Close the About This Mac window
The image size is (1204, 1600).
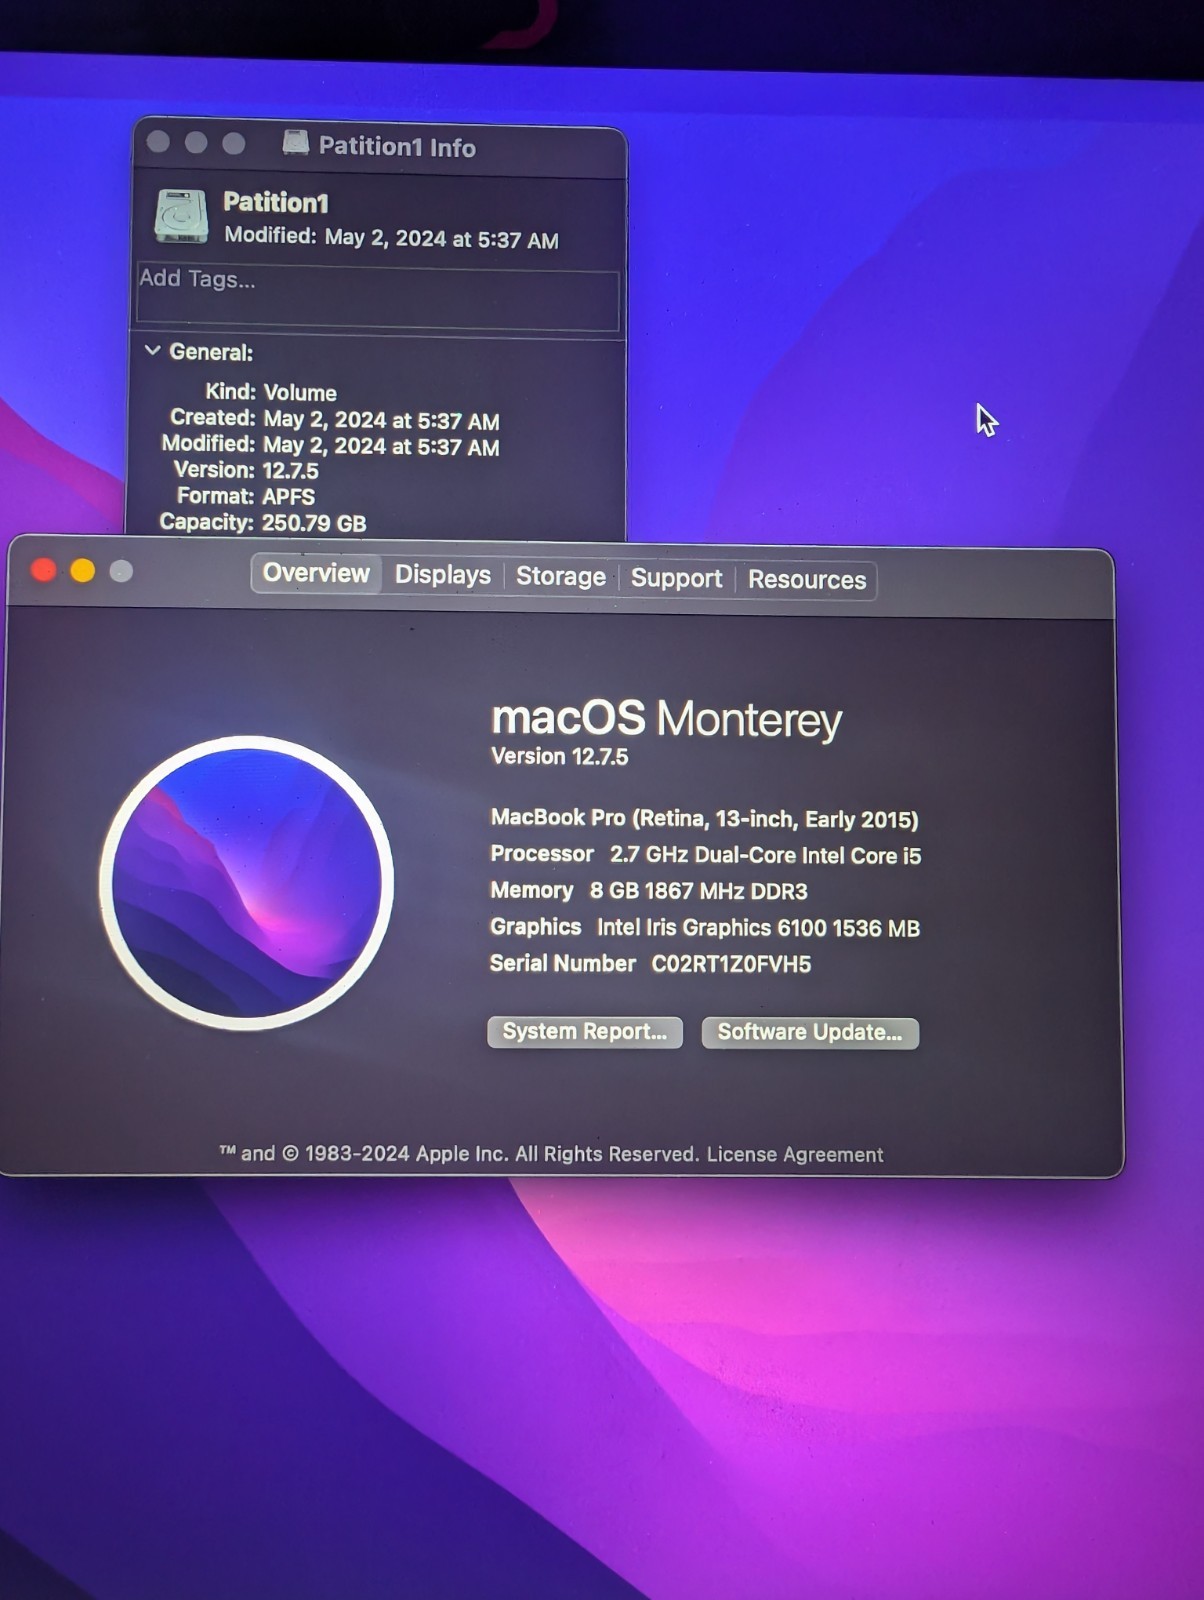click(x=43, y=570)
